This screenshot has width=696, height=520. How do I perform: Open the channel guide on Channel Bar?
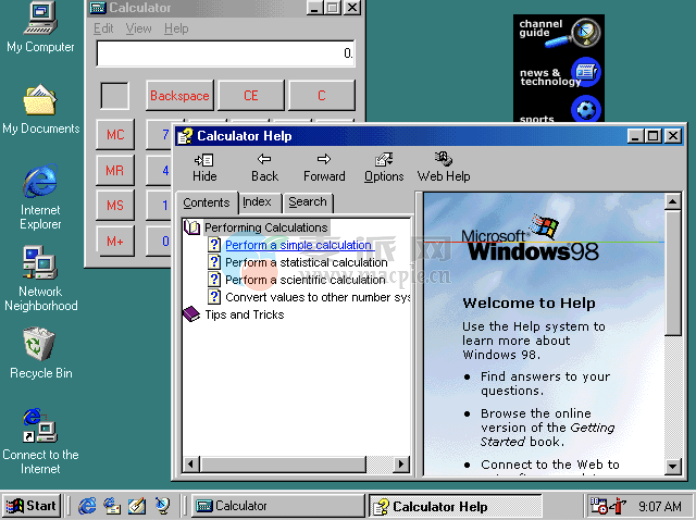[559, 32]
